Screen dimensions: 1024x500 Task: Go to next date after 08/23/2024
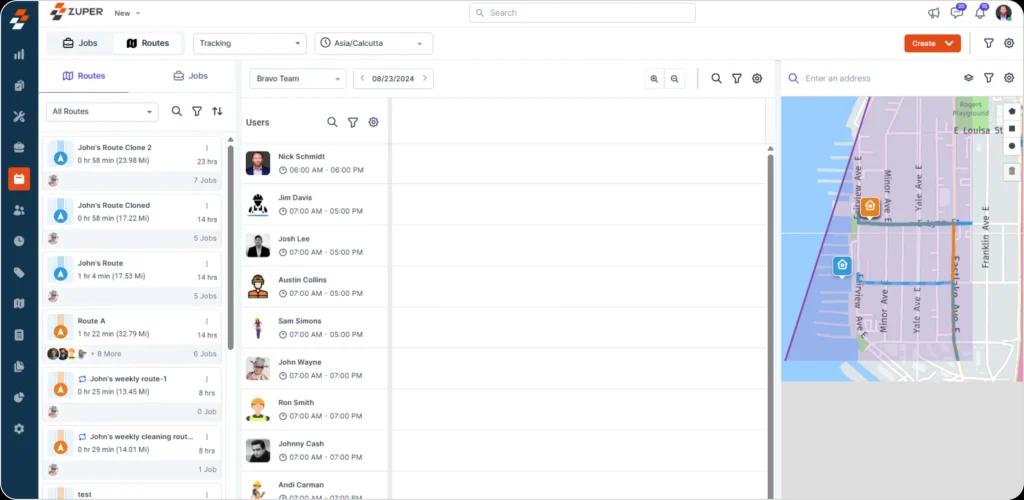click(x=425, y=78)
